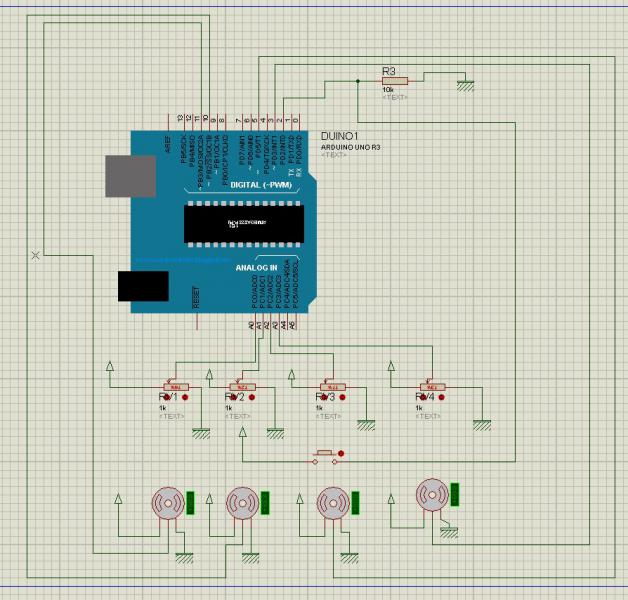
Task: Click the 1k value under RV4
Action: coord(419,408)
